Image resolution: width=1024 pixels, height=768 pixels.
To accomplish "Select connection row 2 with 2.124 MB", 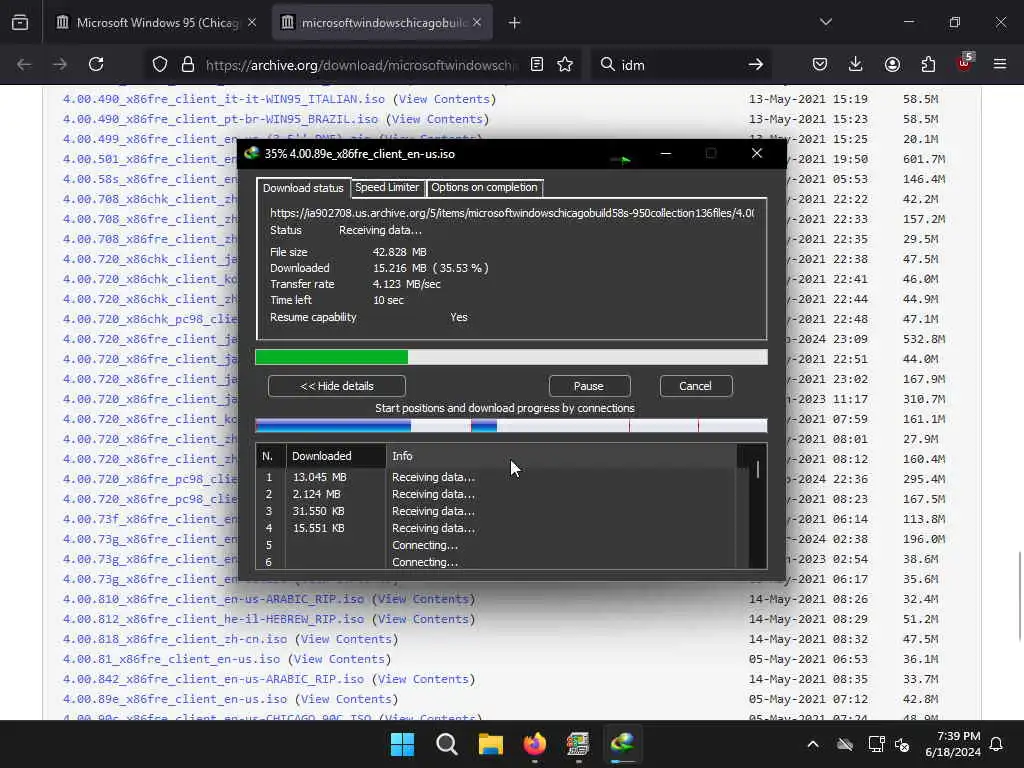I will coord(496,494).
